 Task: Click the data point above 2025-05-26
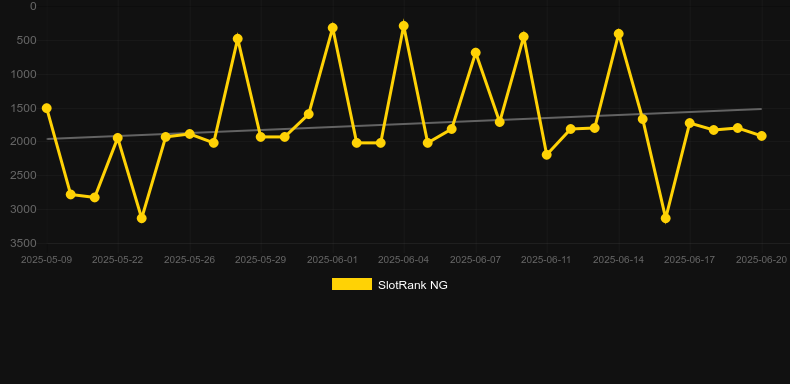pyautogui.click(x=189, y=134)
